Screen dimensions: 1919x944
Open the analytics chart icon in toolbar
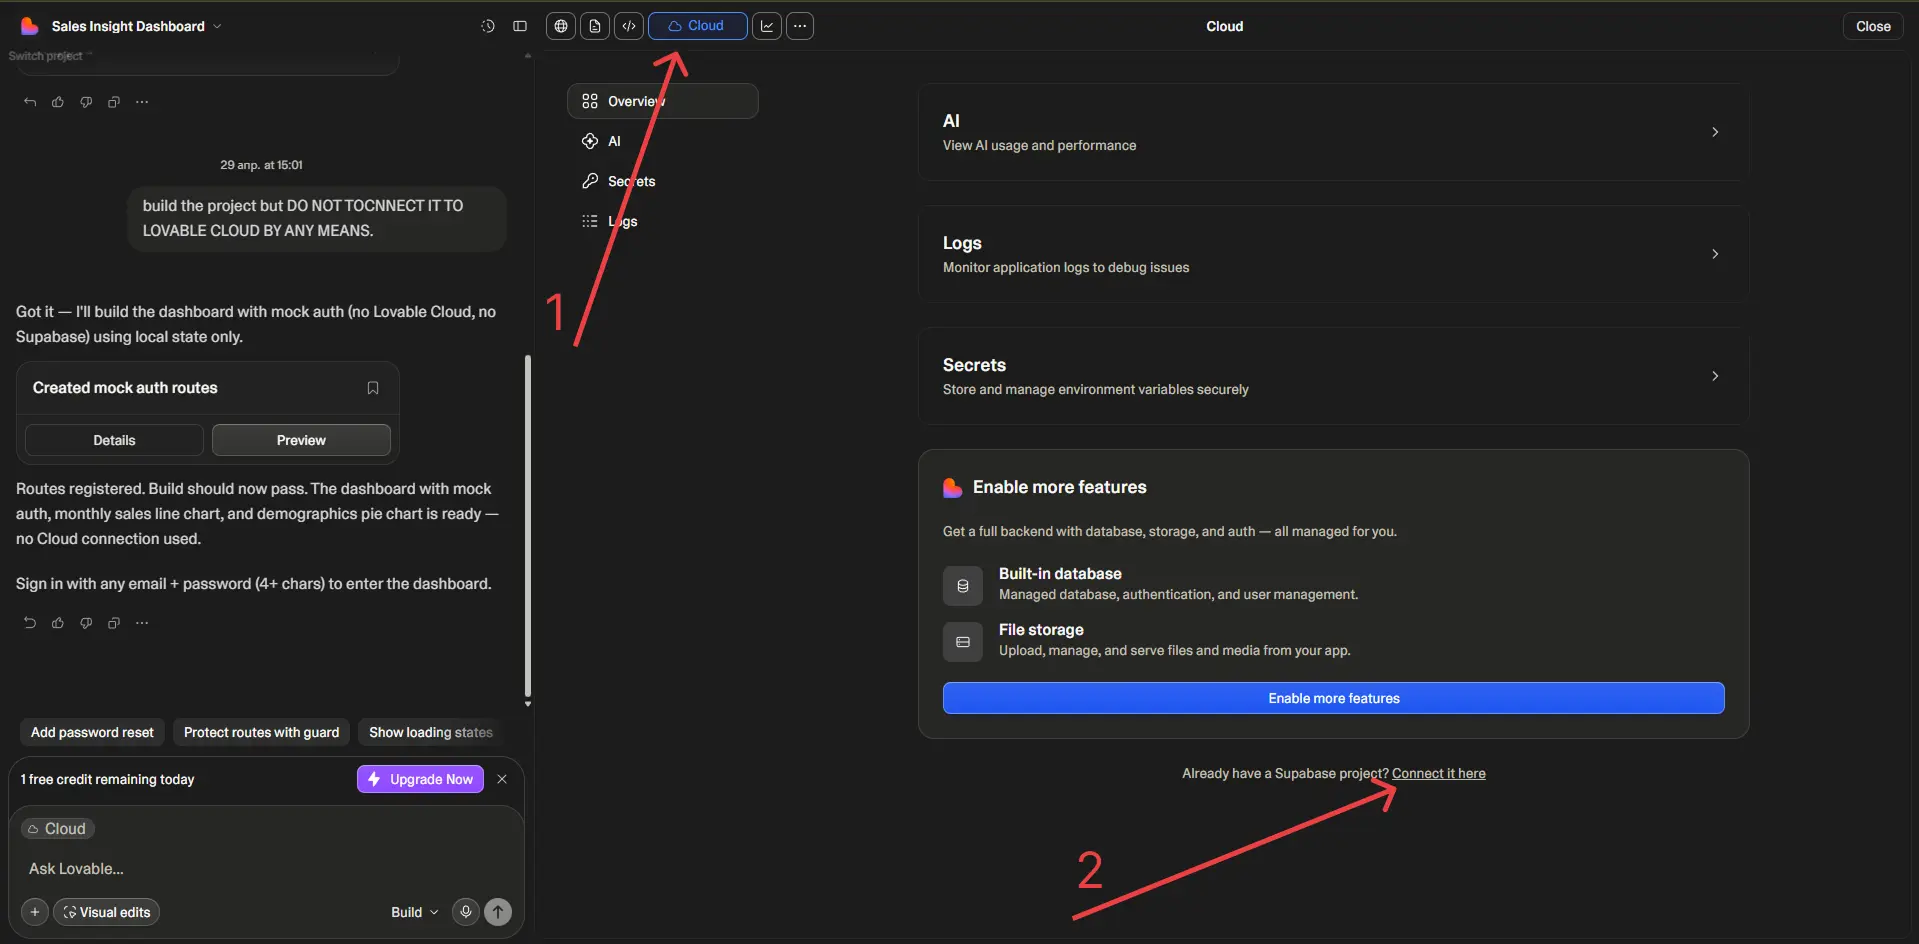click(x=766, y=26)
